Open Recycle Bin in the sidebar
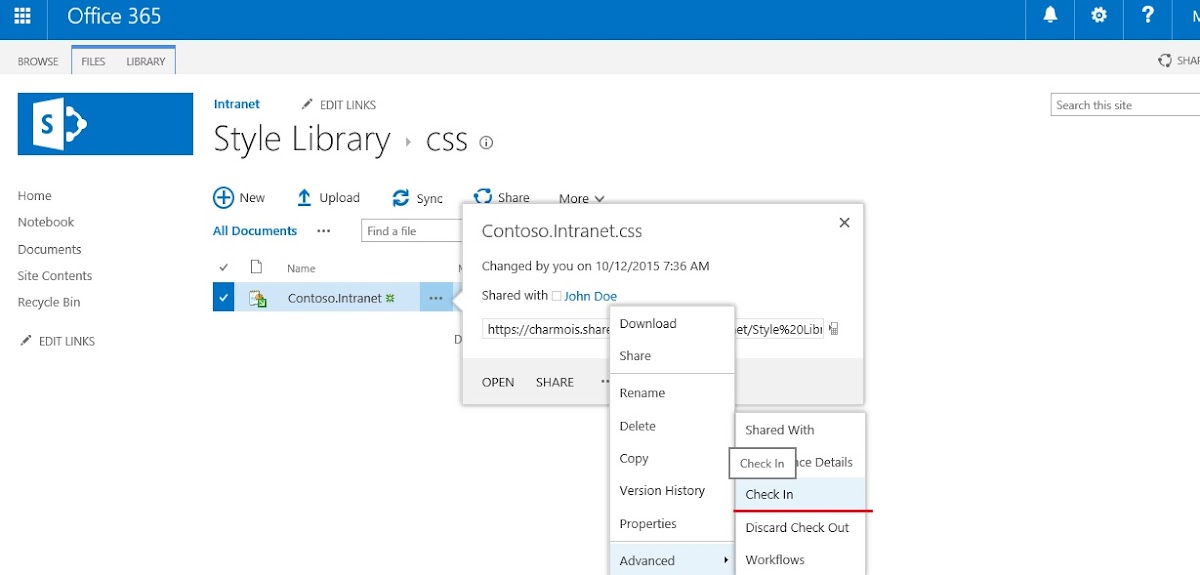 click(49, 302)
